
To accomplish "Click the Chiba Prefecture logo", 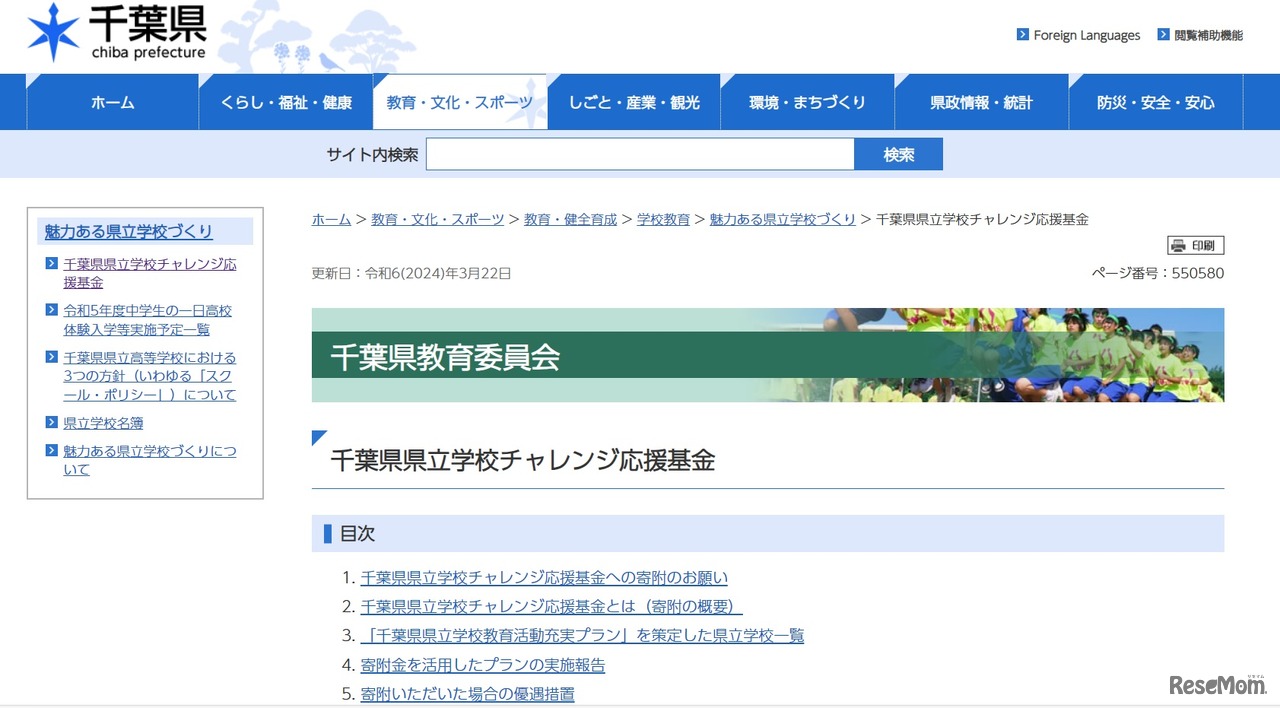I will [117, 34].
